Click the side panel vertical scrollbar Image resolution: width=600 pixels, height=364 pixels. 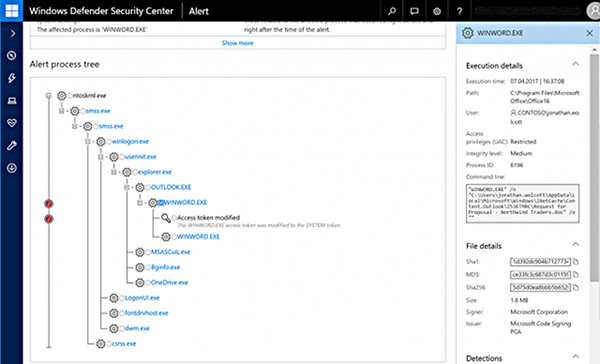(x=594, y=168)
